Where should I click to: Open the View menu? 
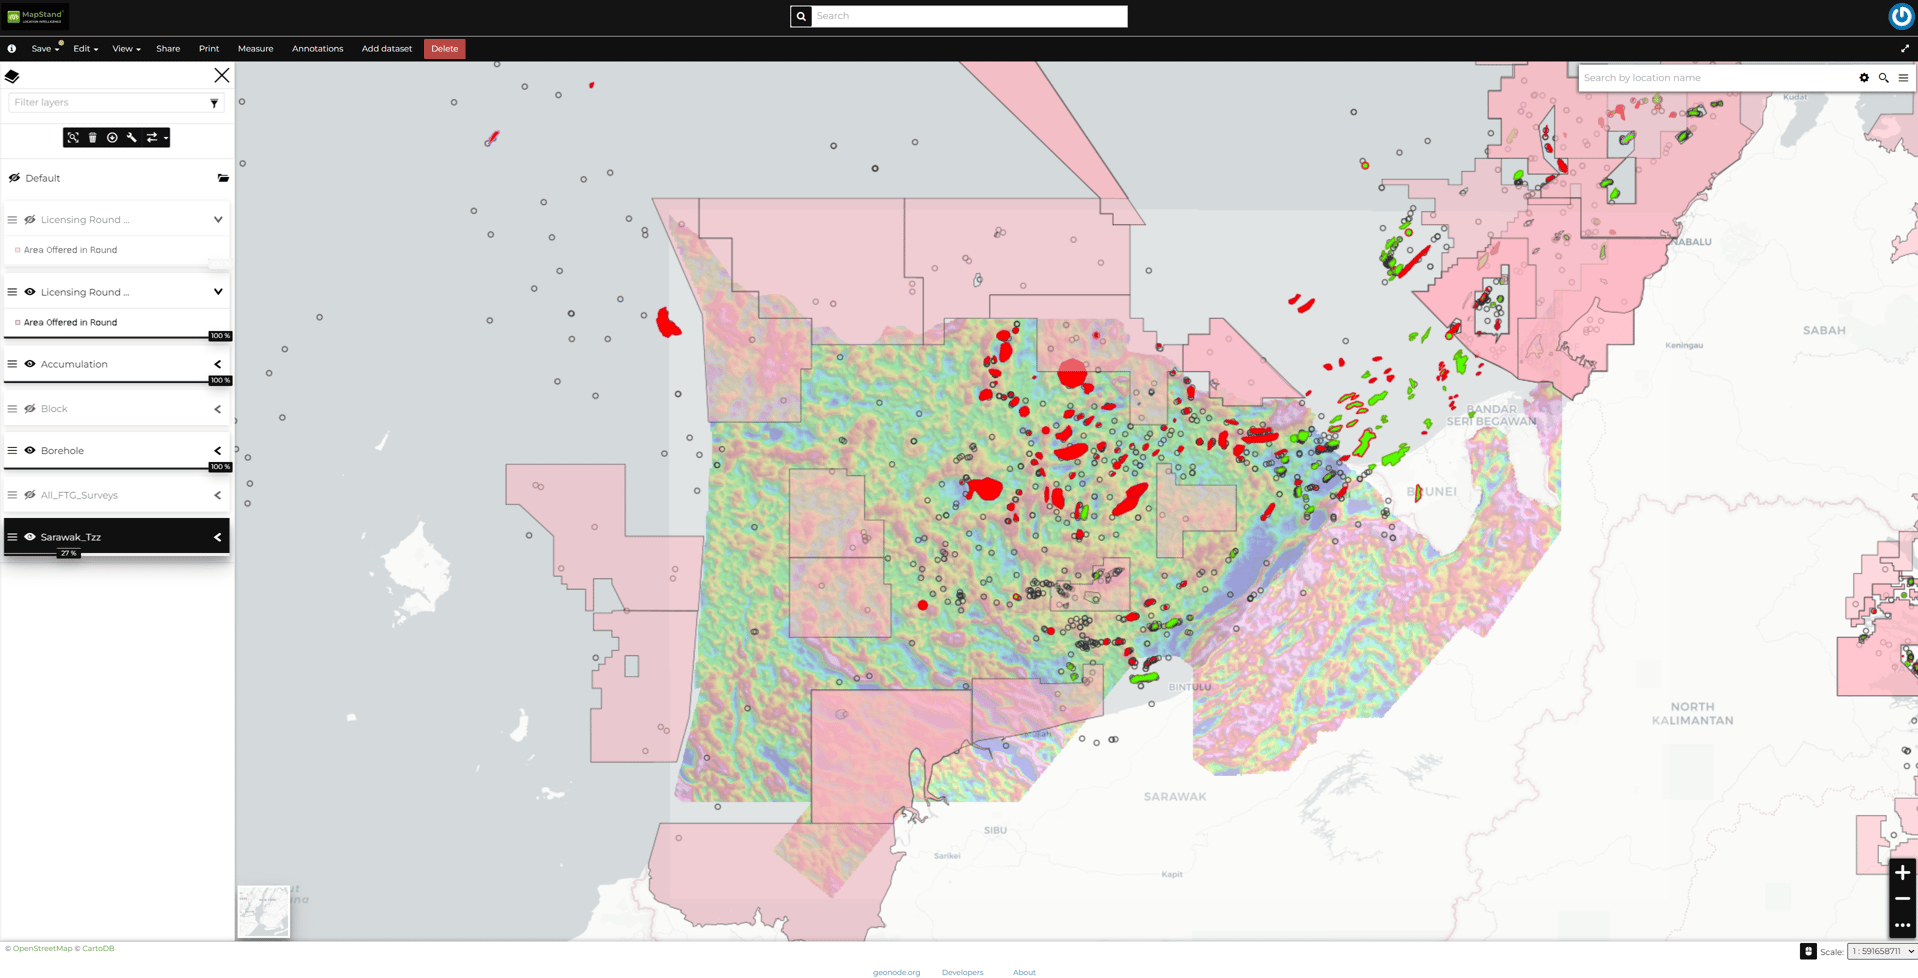126,49
